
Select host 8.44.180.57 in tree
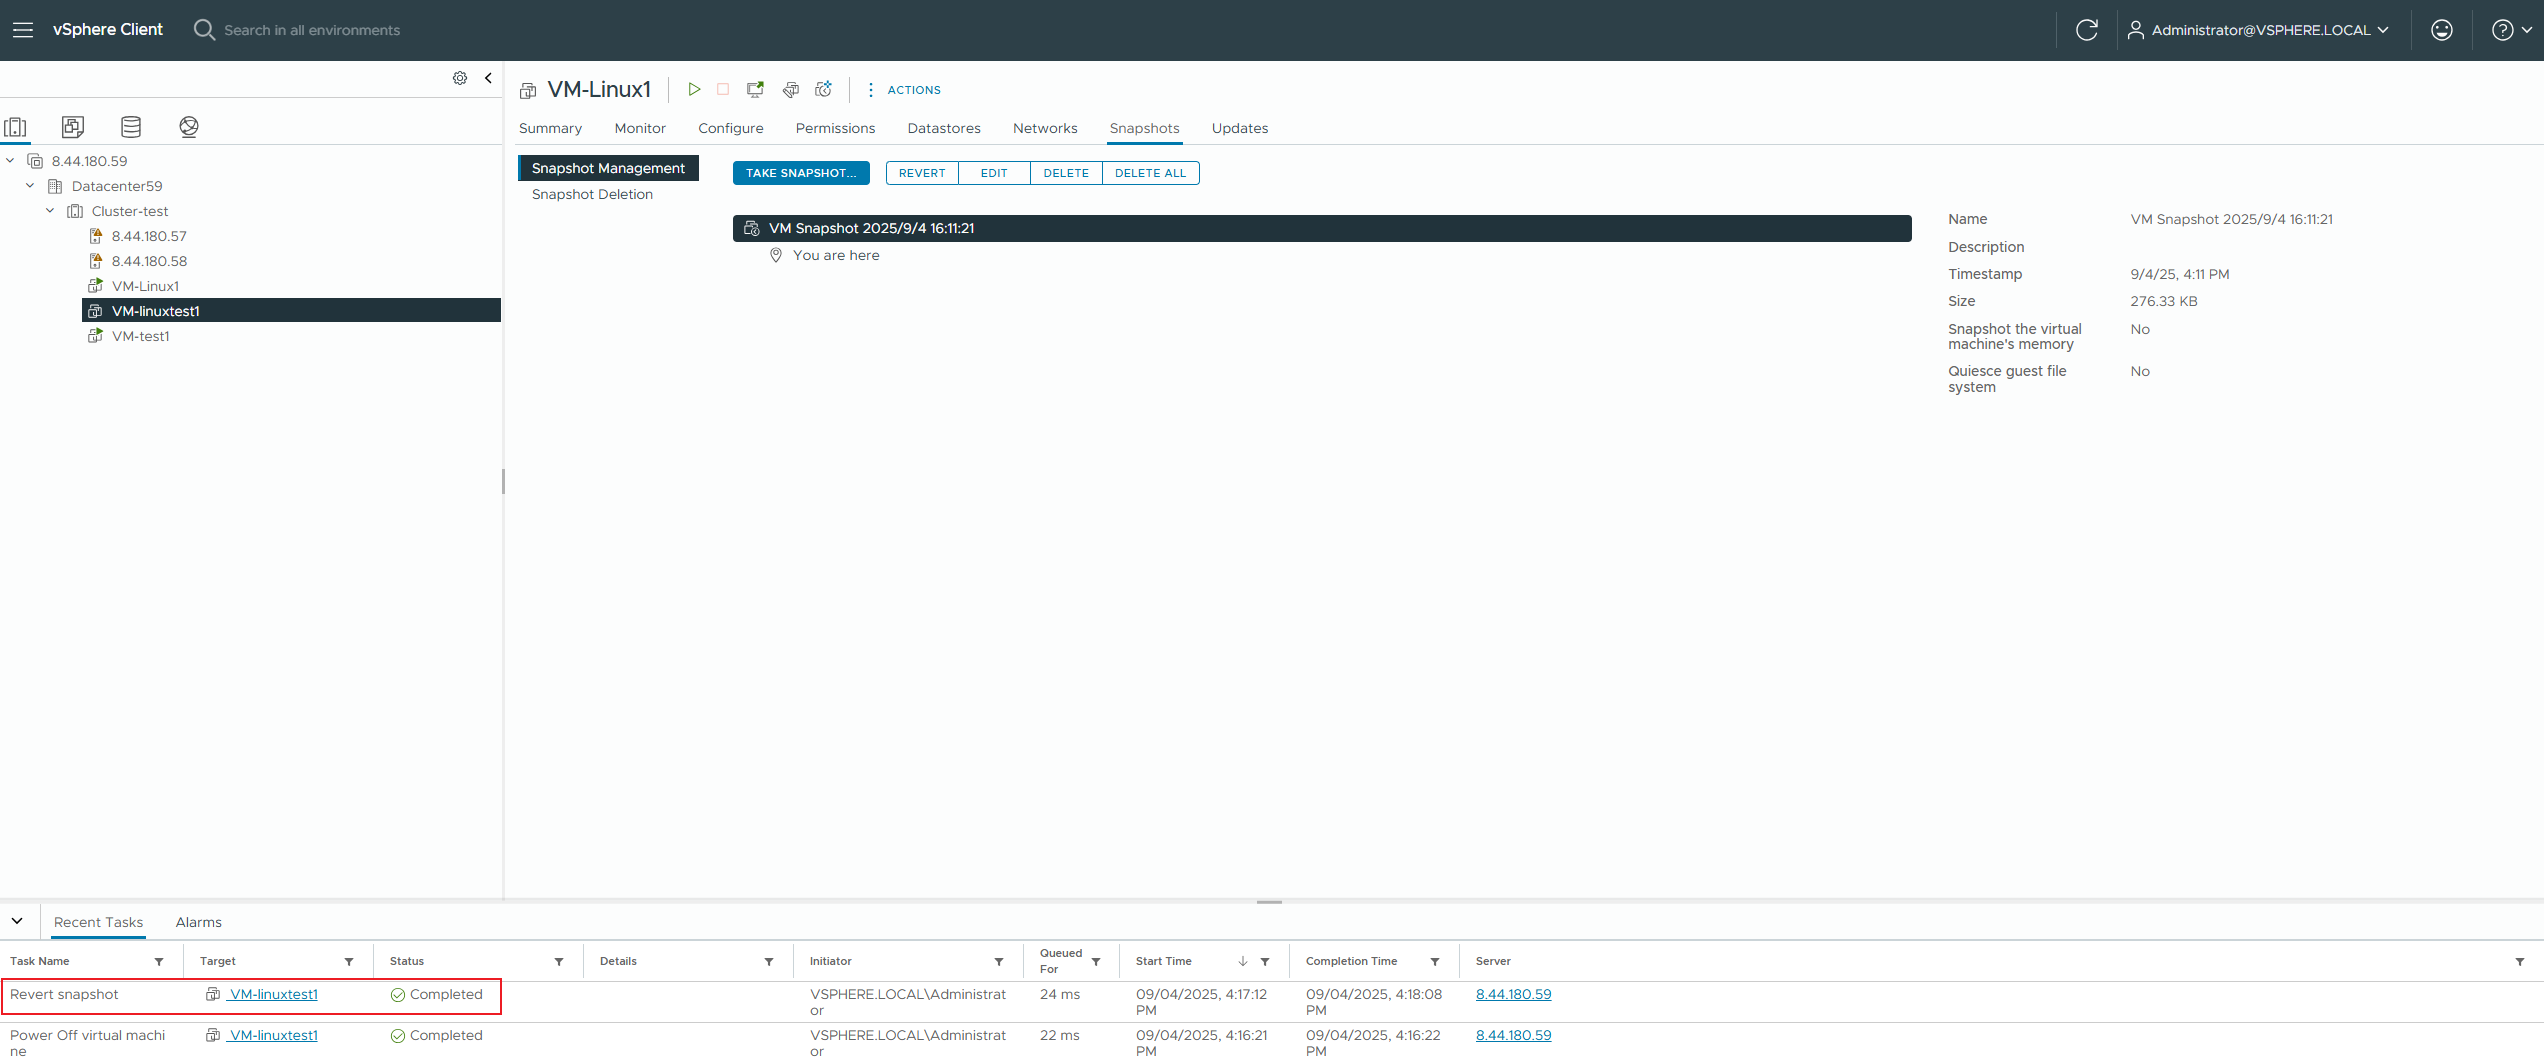(x=149, y=236)
